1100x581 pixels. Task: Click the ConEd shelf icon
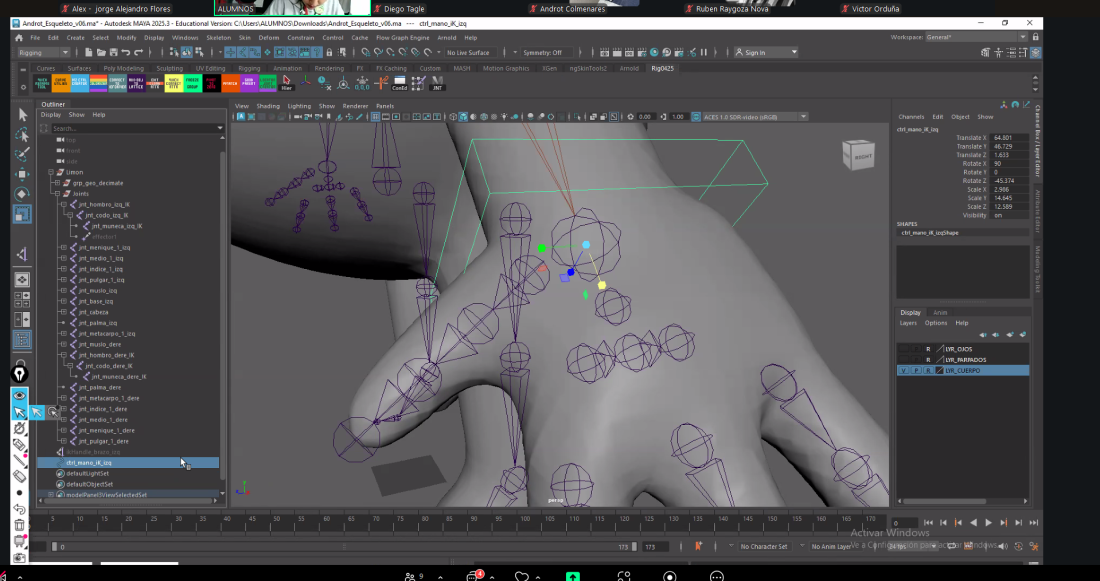(x=400, y=84)
